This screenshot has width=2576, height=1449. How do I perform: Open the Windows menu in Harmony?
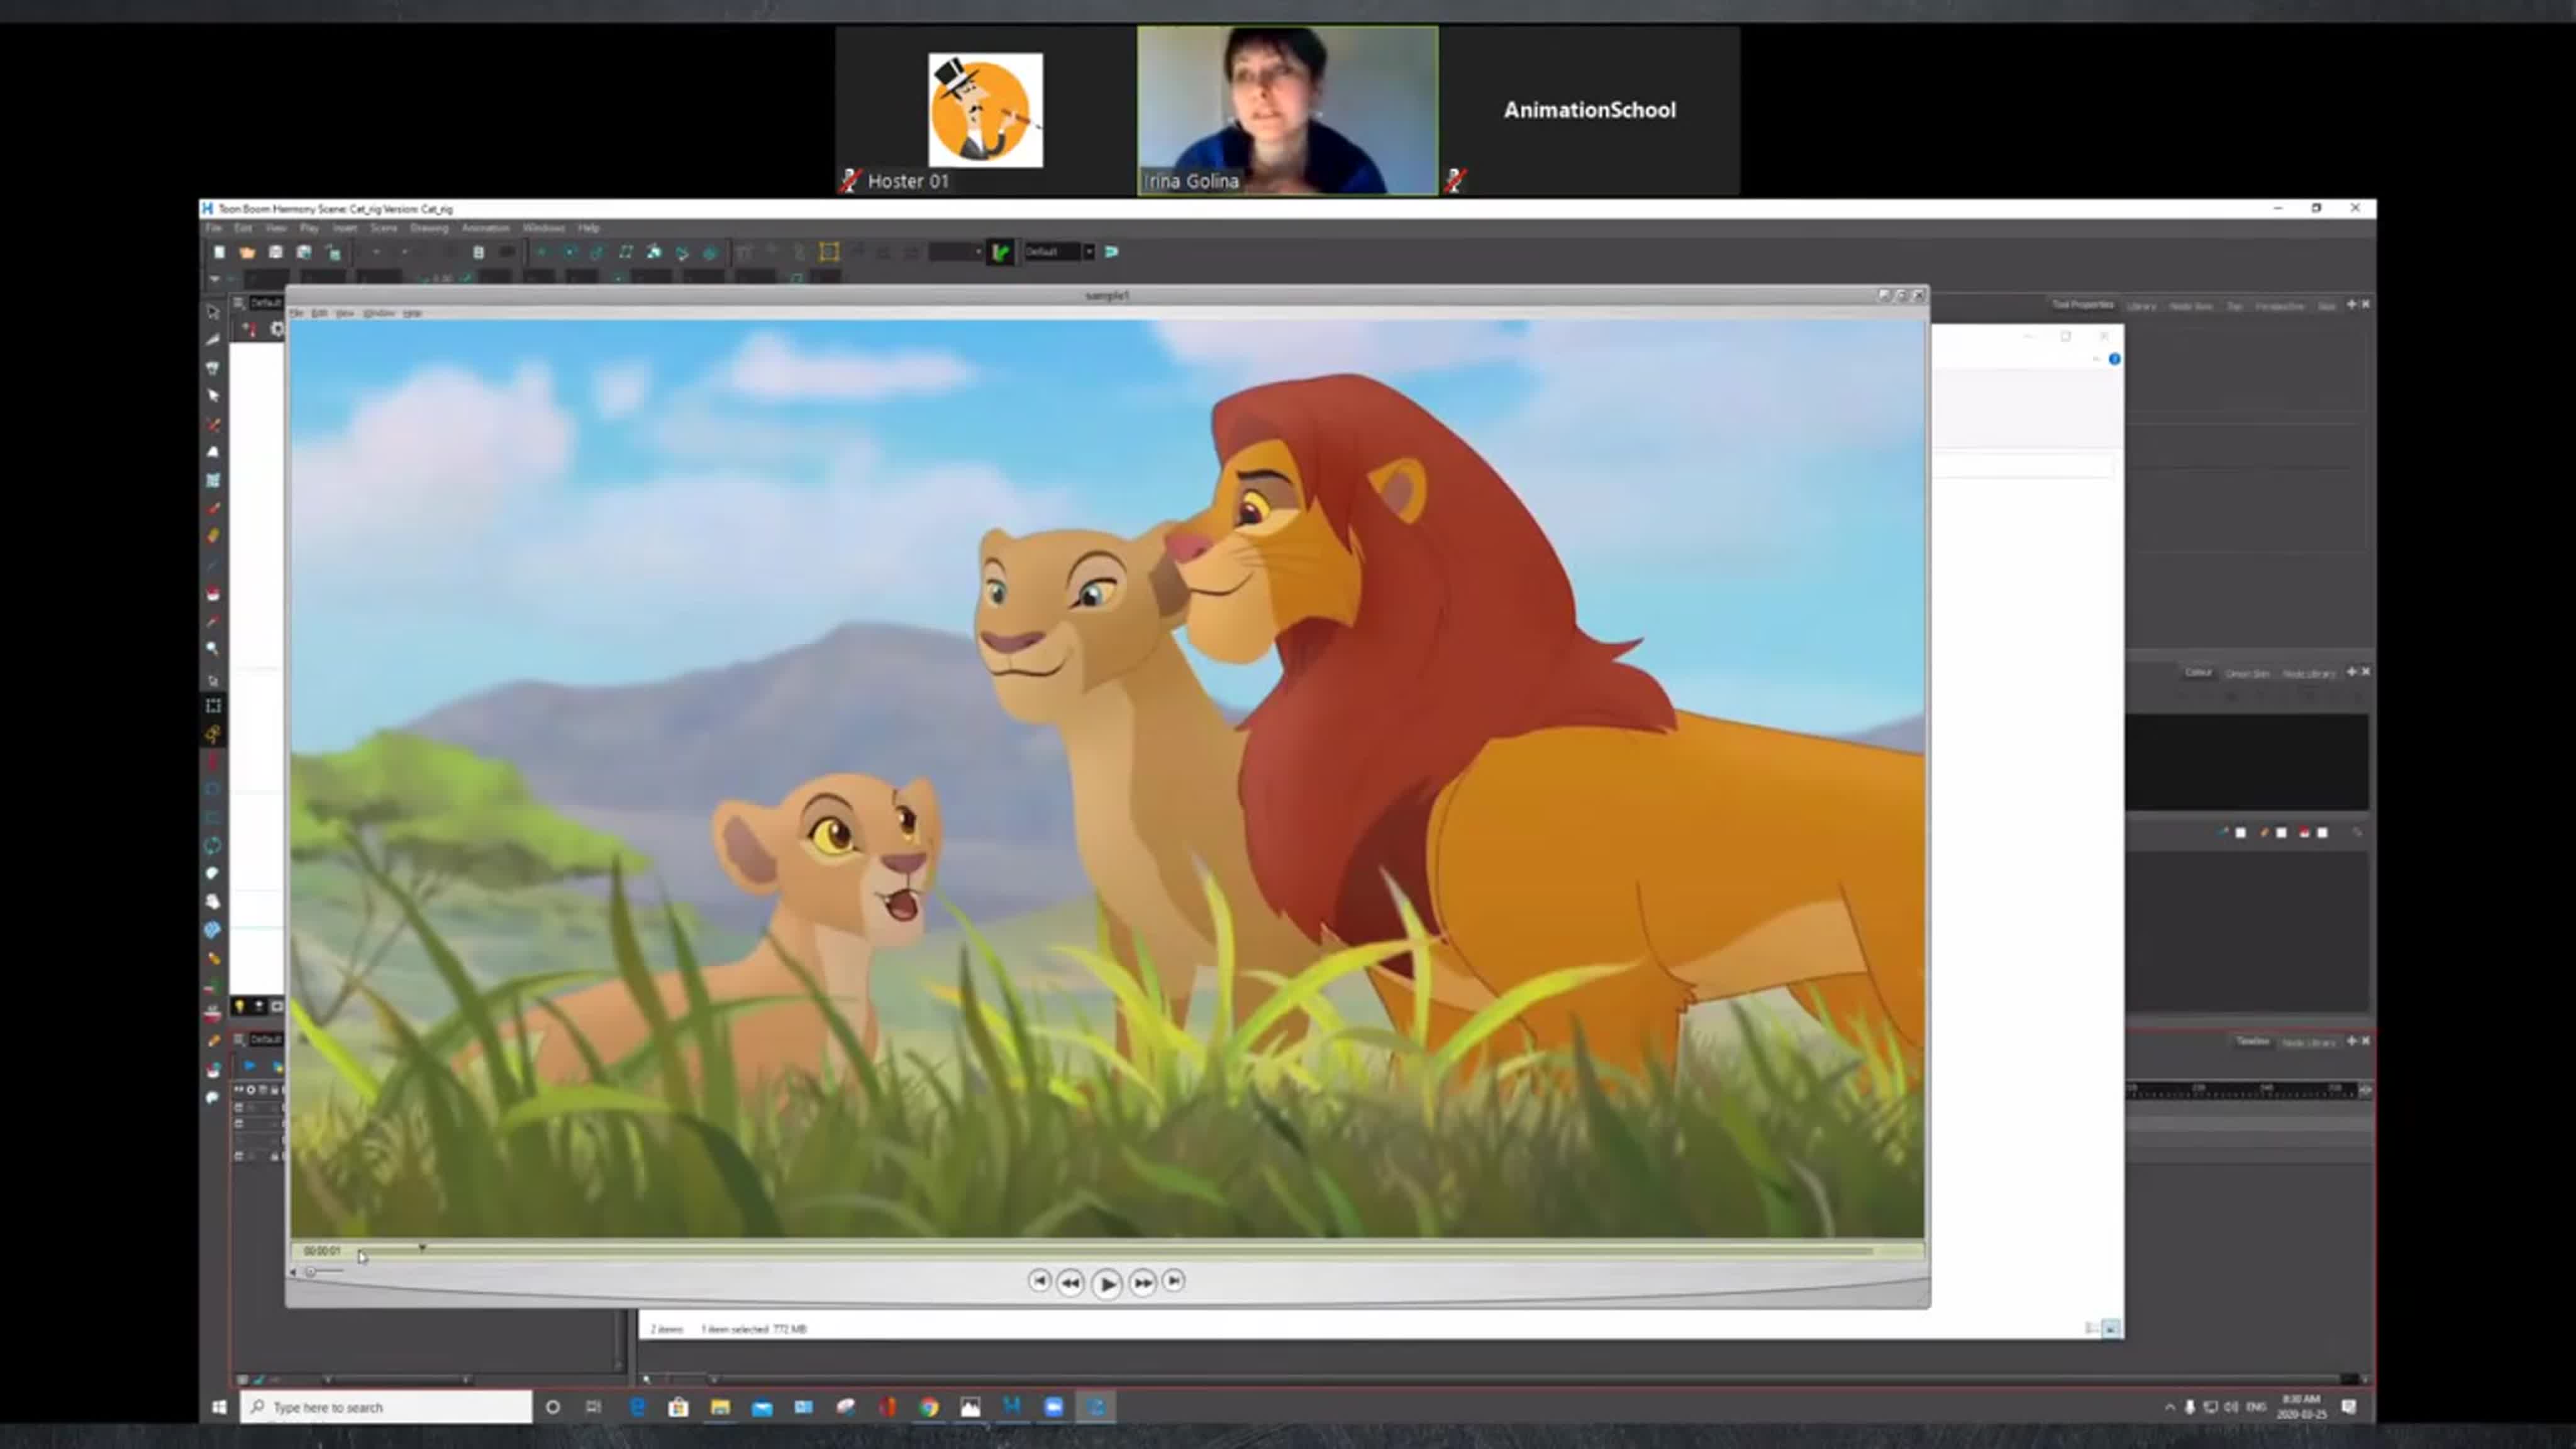[x=543, y=228]
